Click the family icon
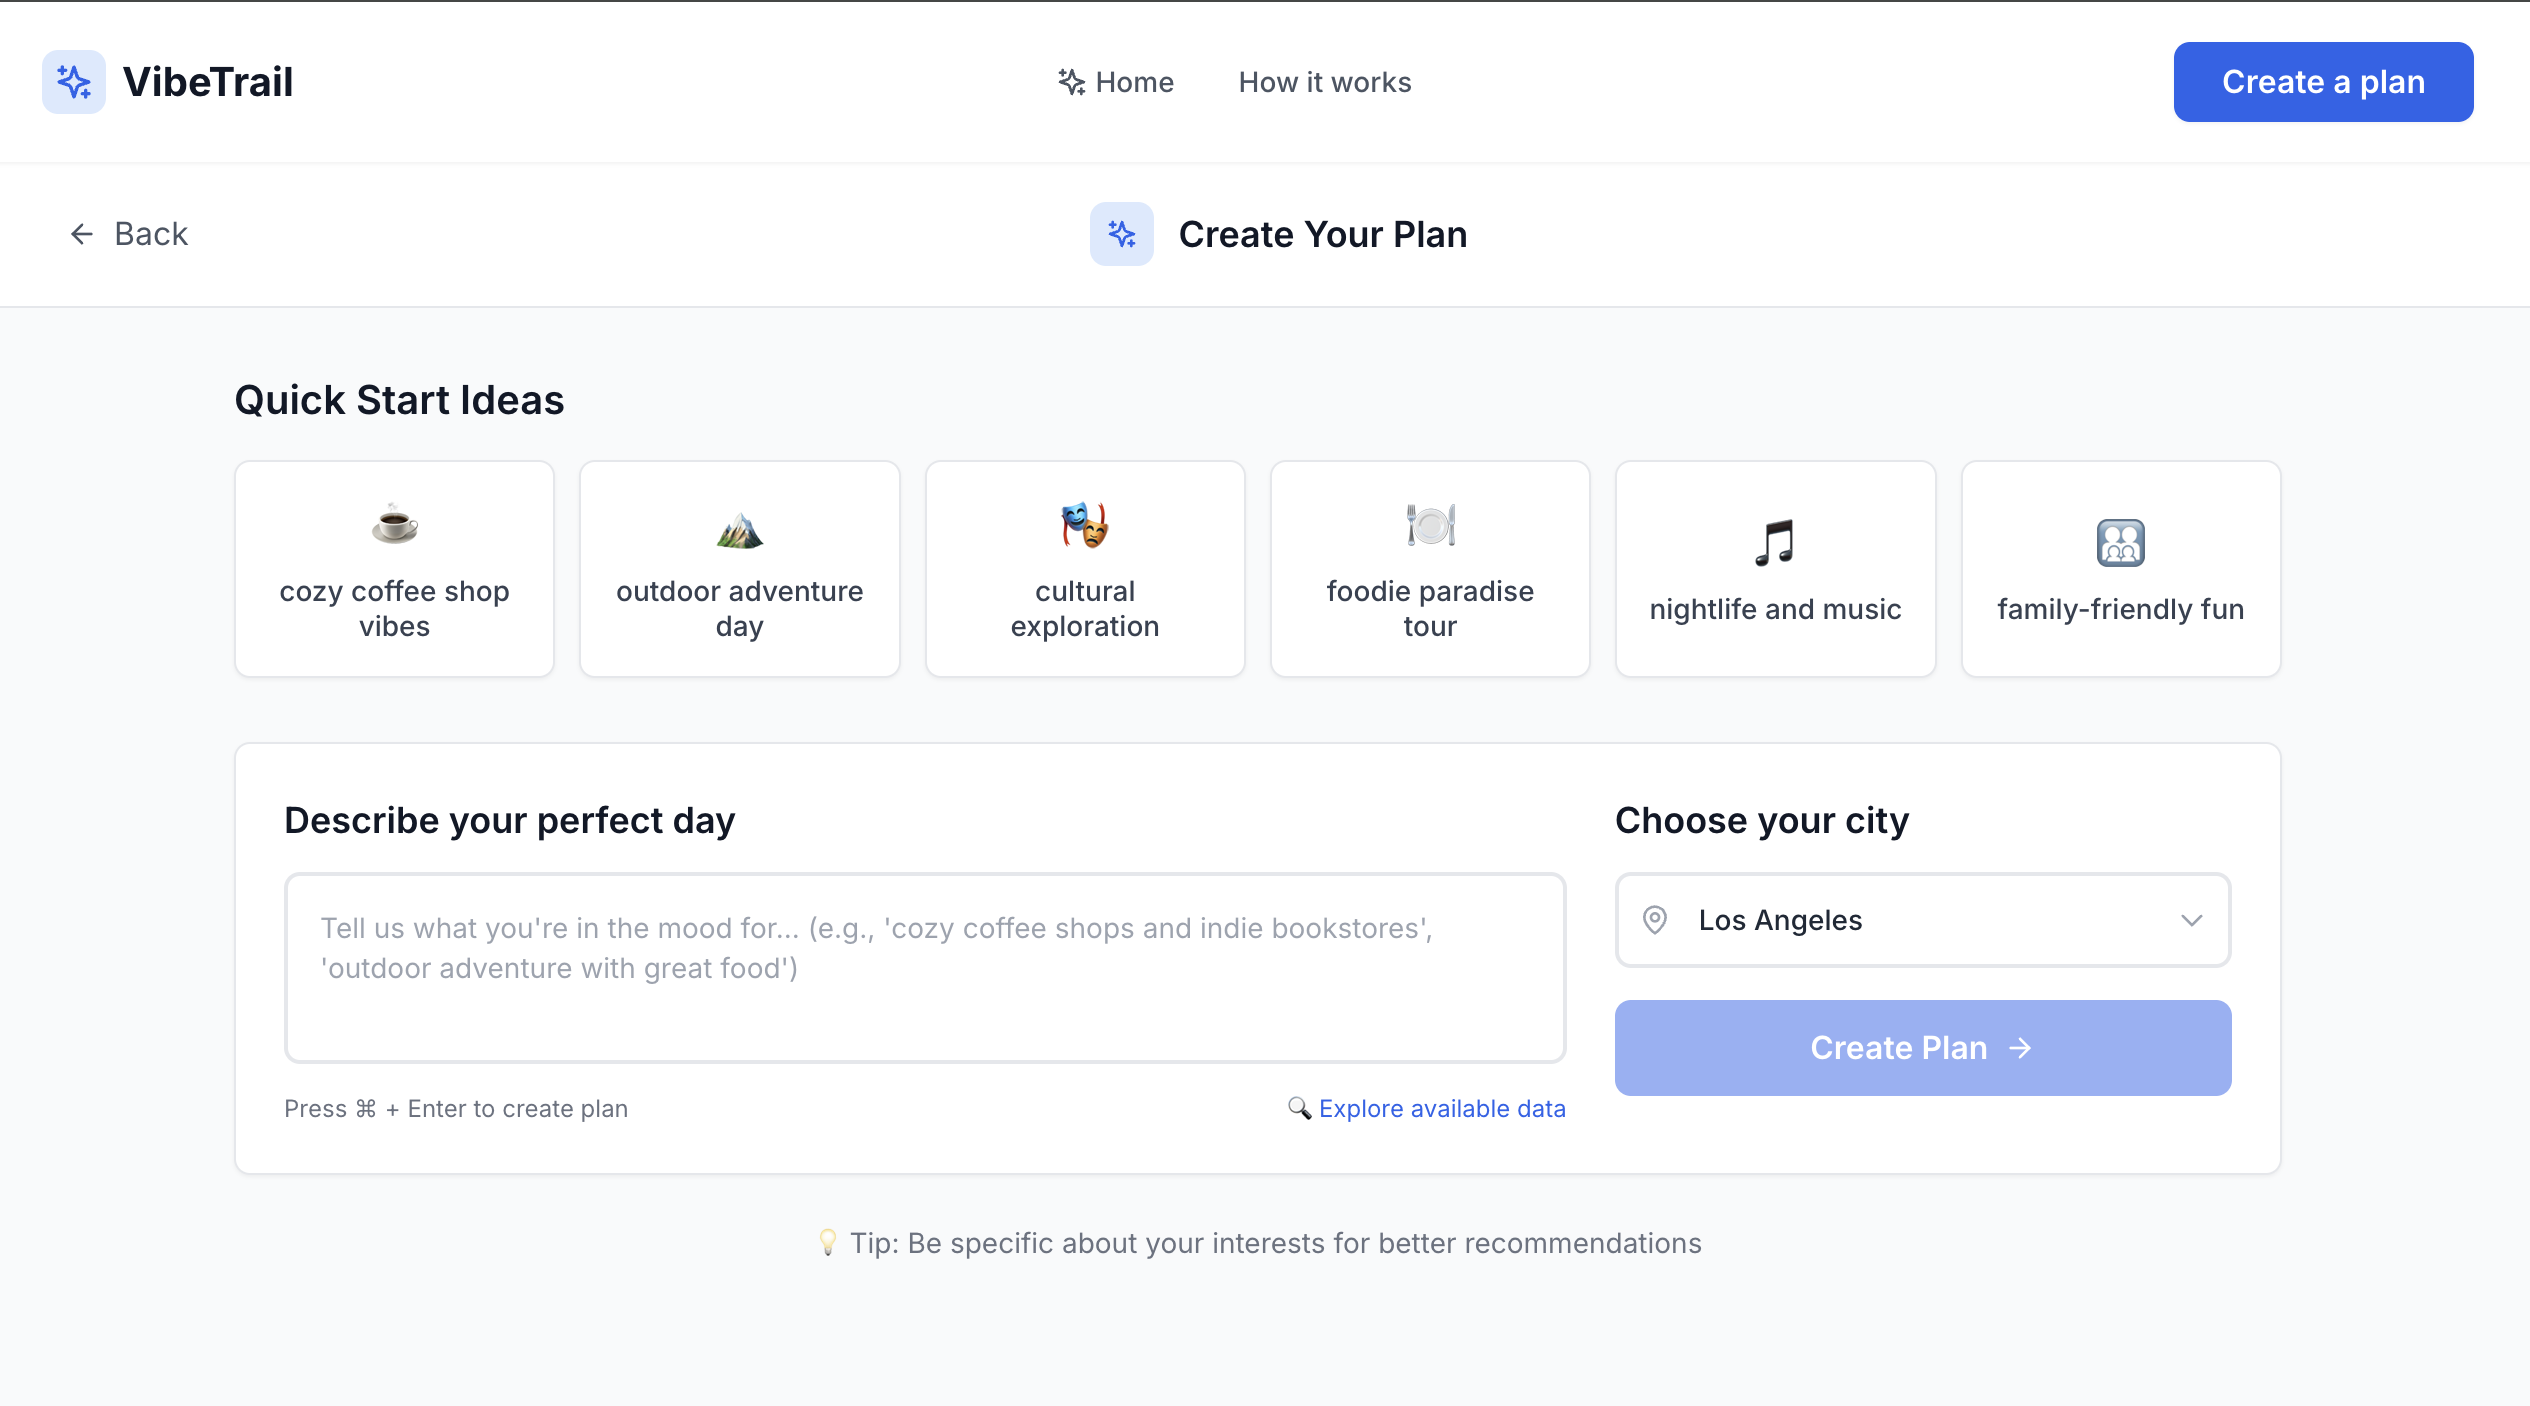The width and height of the screenshot is (2530, 1406). [2120, 543]
